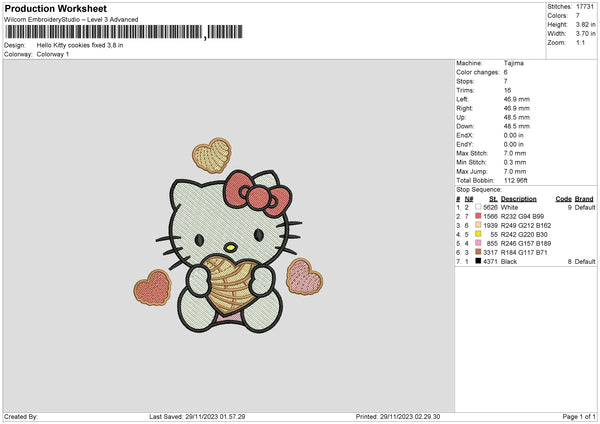Viewport: 600px width, 424px height.
Task: Click the 'Stop Sequence:' heading
Action: click(479, 190)
